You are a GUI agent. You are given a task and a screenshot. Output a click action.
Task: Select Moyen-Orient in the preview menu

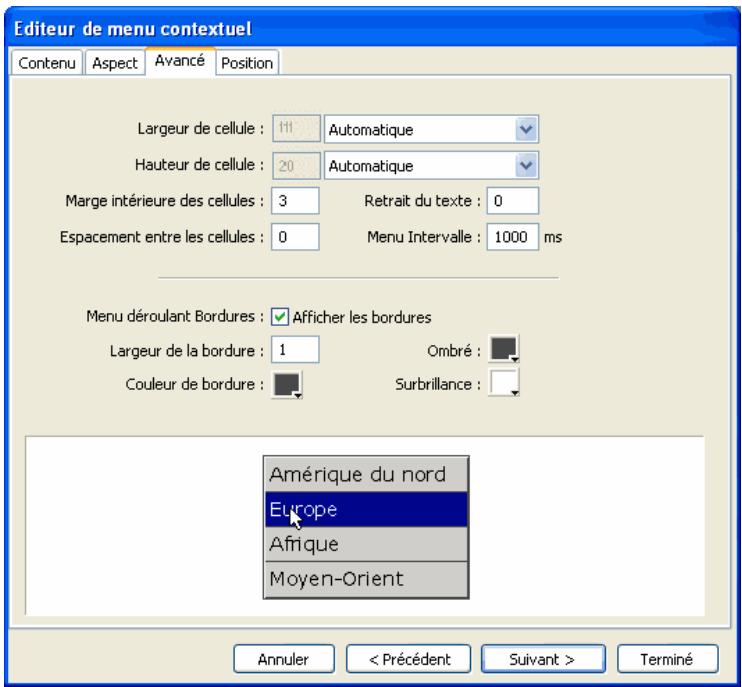point(366,579)
